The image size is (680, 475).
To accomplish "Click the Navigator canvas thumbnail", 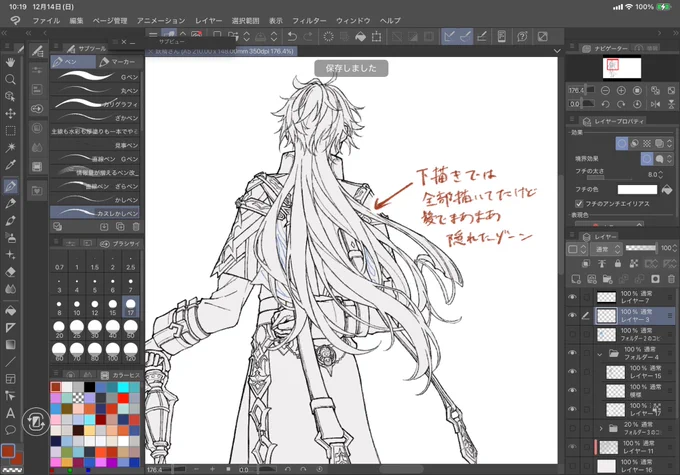I will click(x=621, y=69).
